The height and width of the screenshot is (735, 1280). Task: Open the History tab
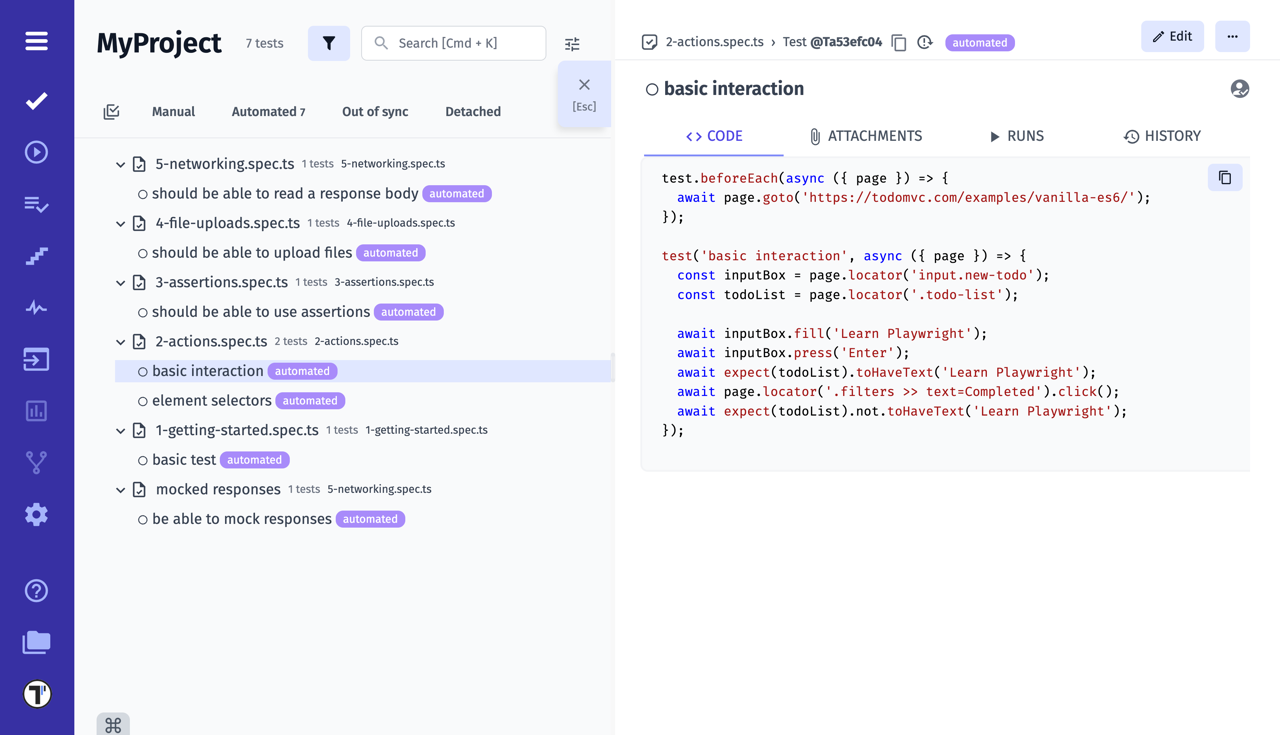click(1162, 136)
